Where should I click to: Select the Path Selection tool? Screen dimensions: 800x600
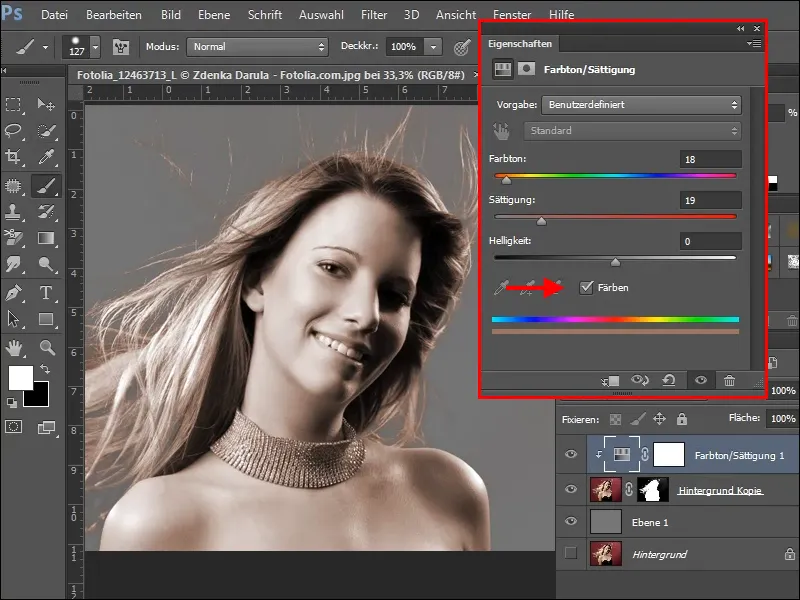(13, 319)
